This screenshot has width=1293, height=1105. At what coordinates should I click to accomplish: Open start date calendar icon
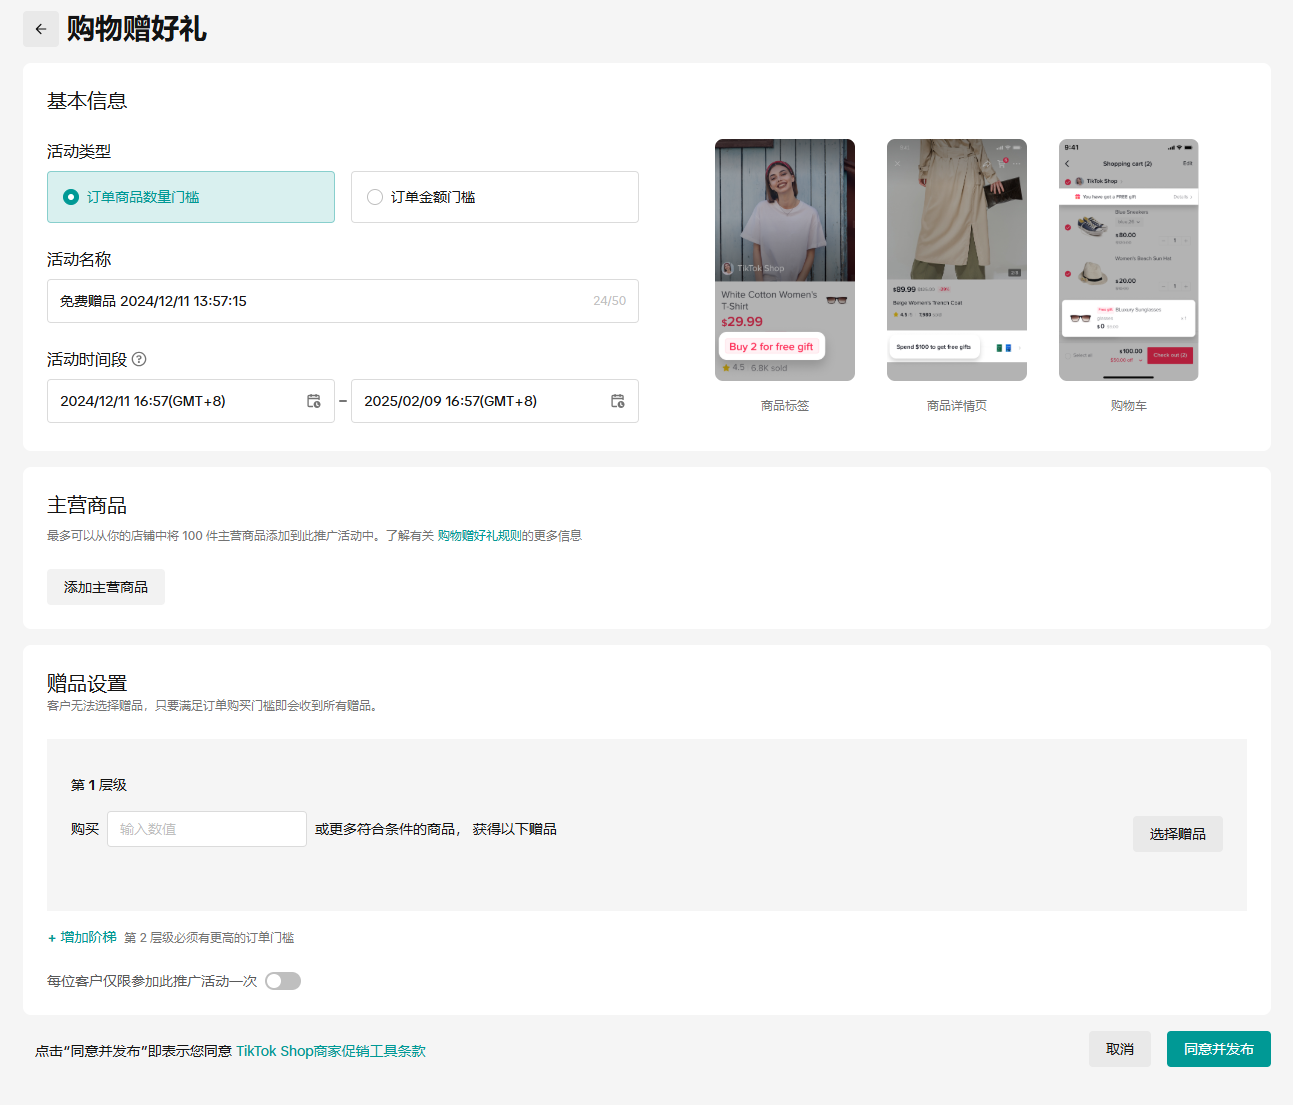coord(314,401)
